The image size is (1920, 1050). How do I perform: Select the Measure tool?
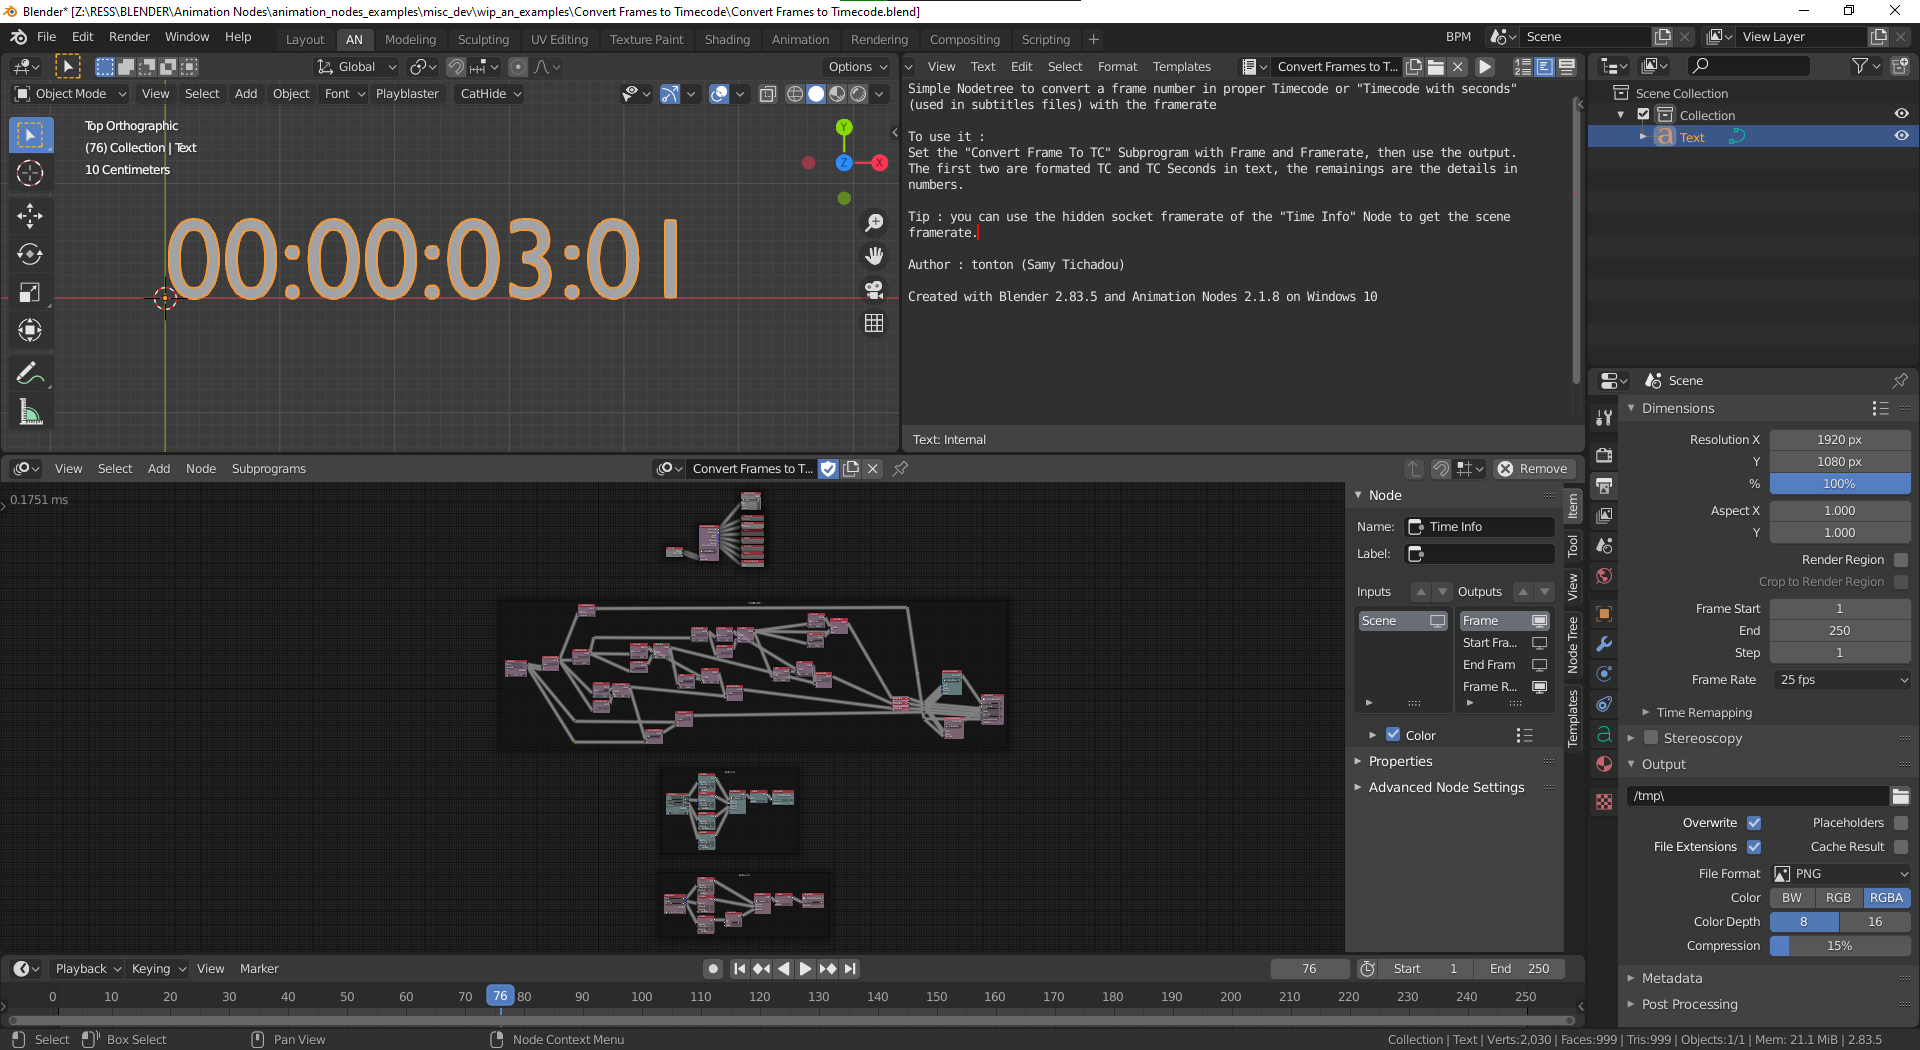click(x=30, y=412)
